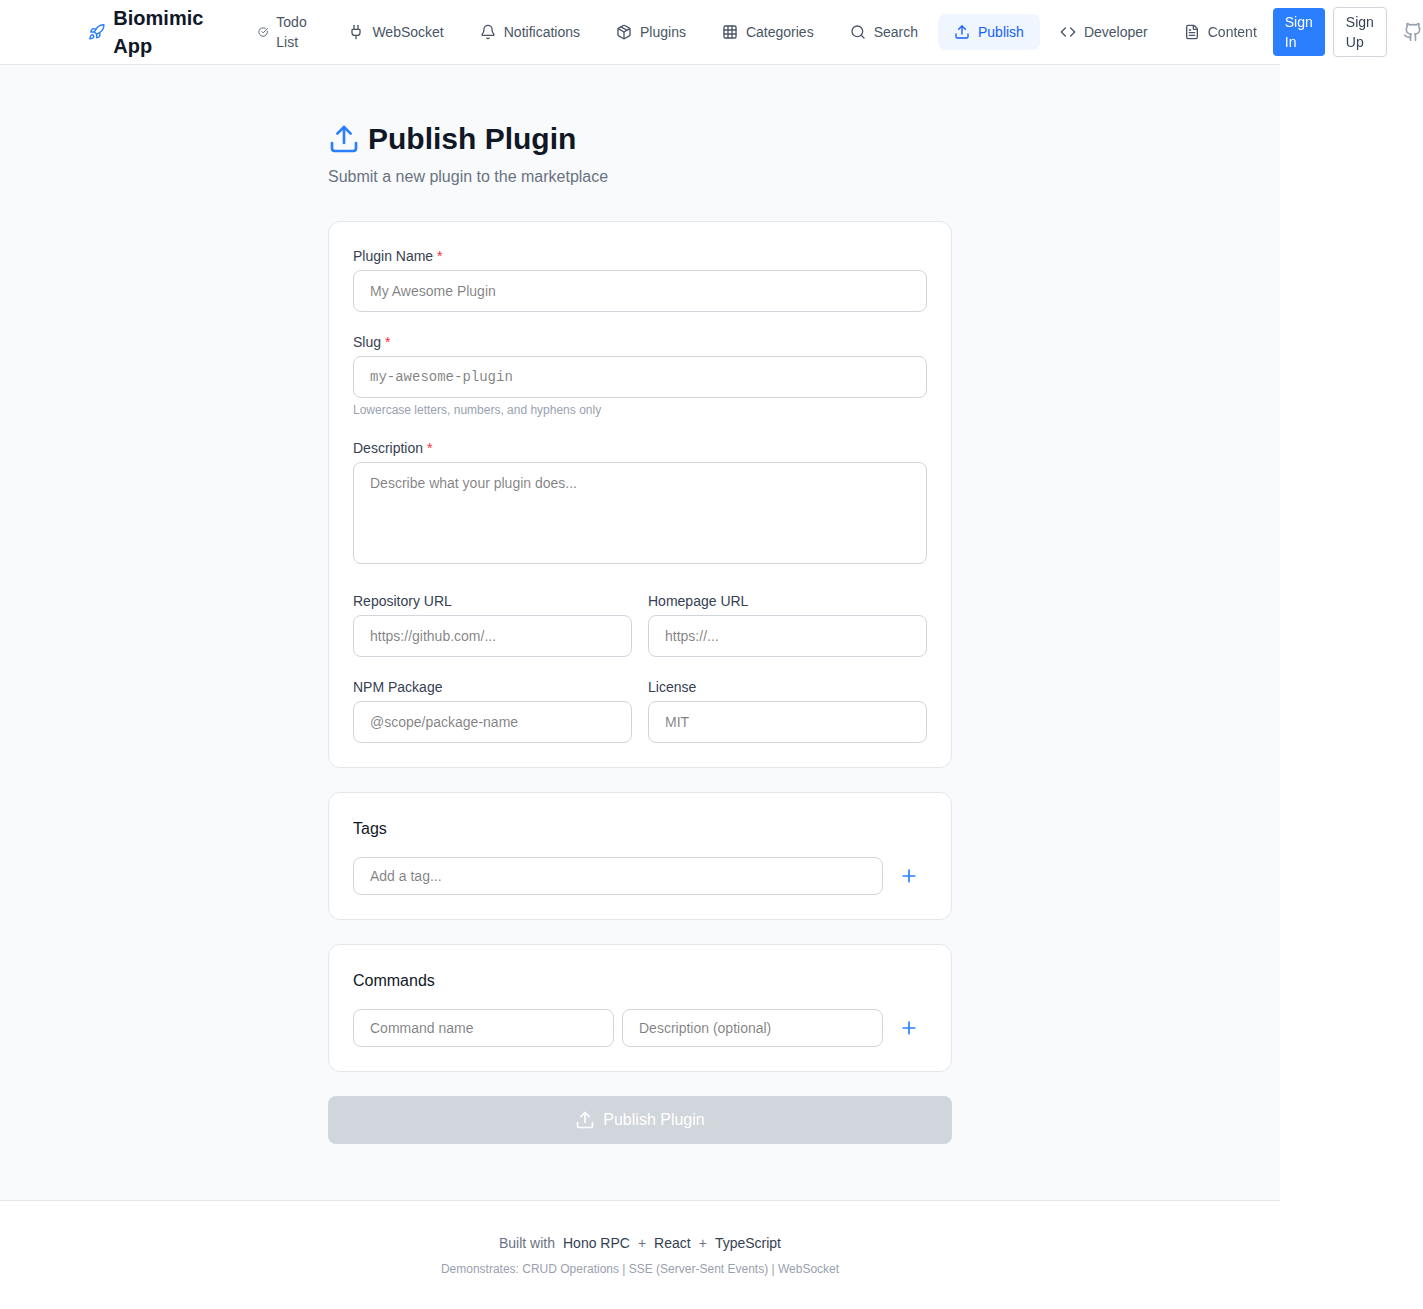Click the WebSocket plug icon
1423x1309 pixels.
coord(356,32)
